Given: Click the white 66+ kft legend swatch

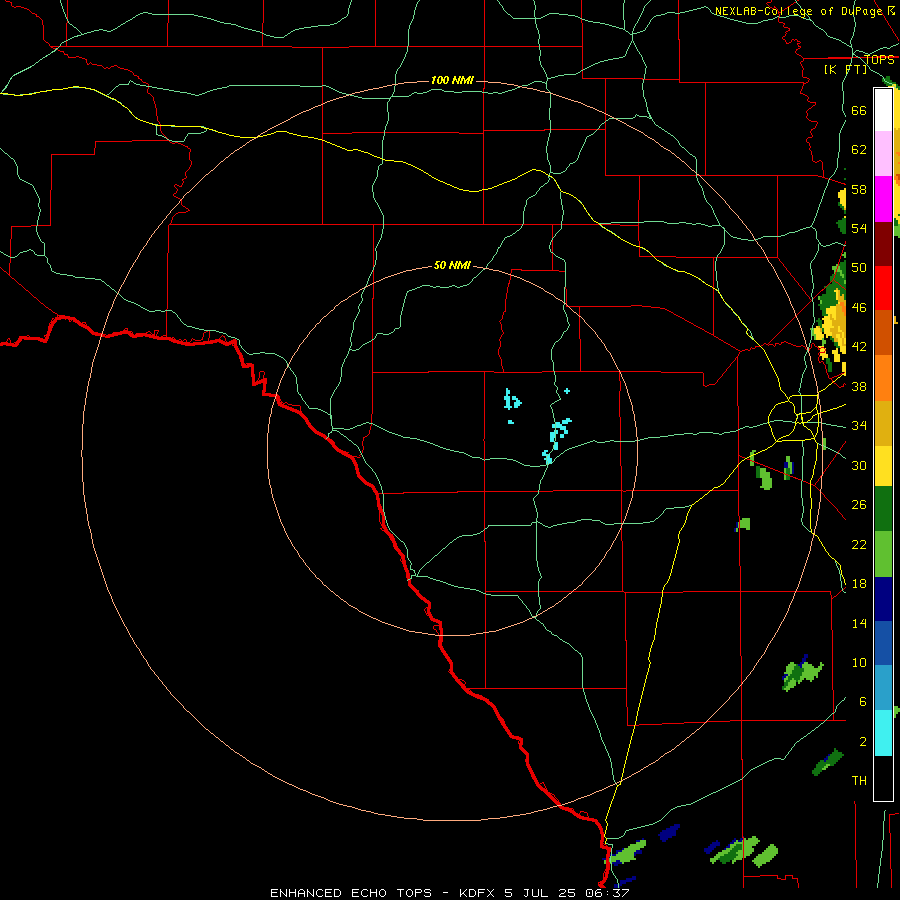Looking at the screenshot, I should click(883, 110).
